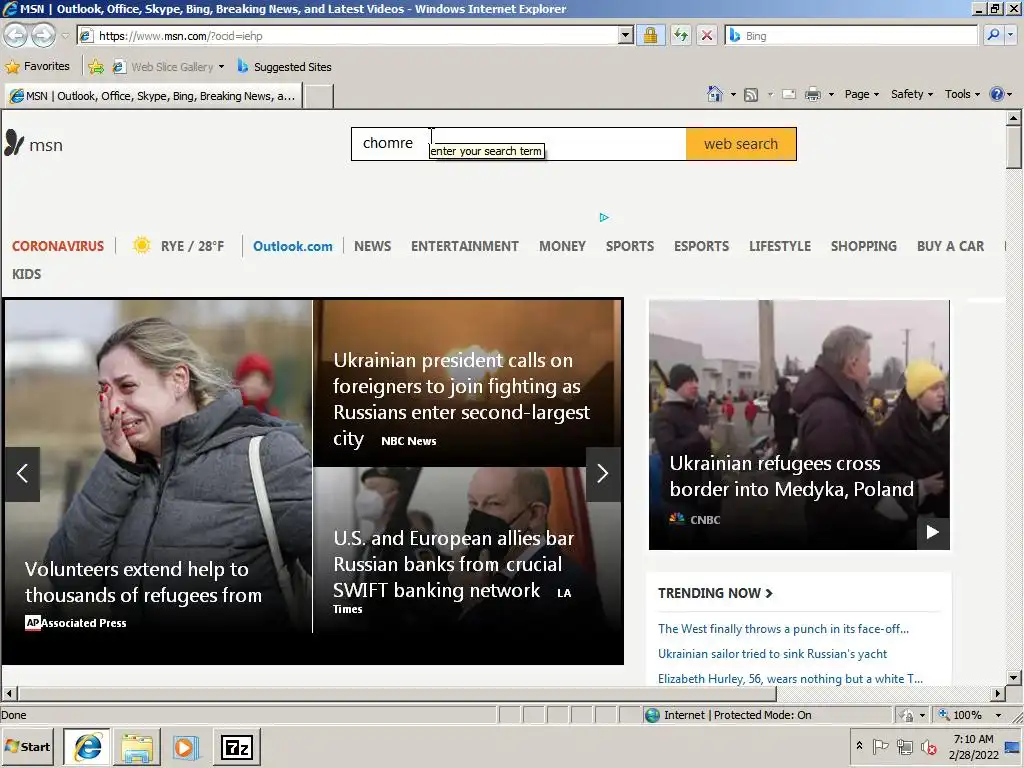
Task: Click the MSN butterfly logo
Action: [x=14, y=142]
